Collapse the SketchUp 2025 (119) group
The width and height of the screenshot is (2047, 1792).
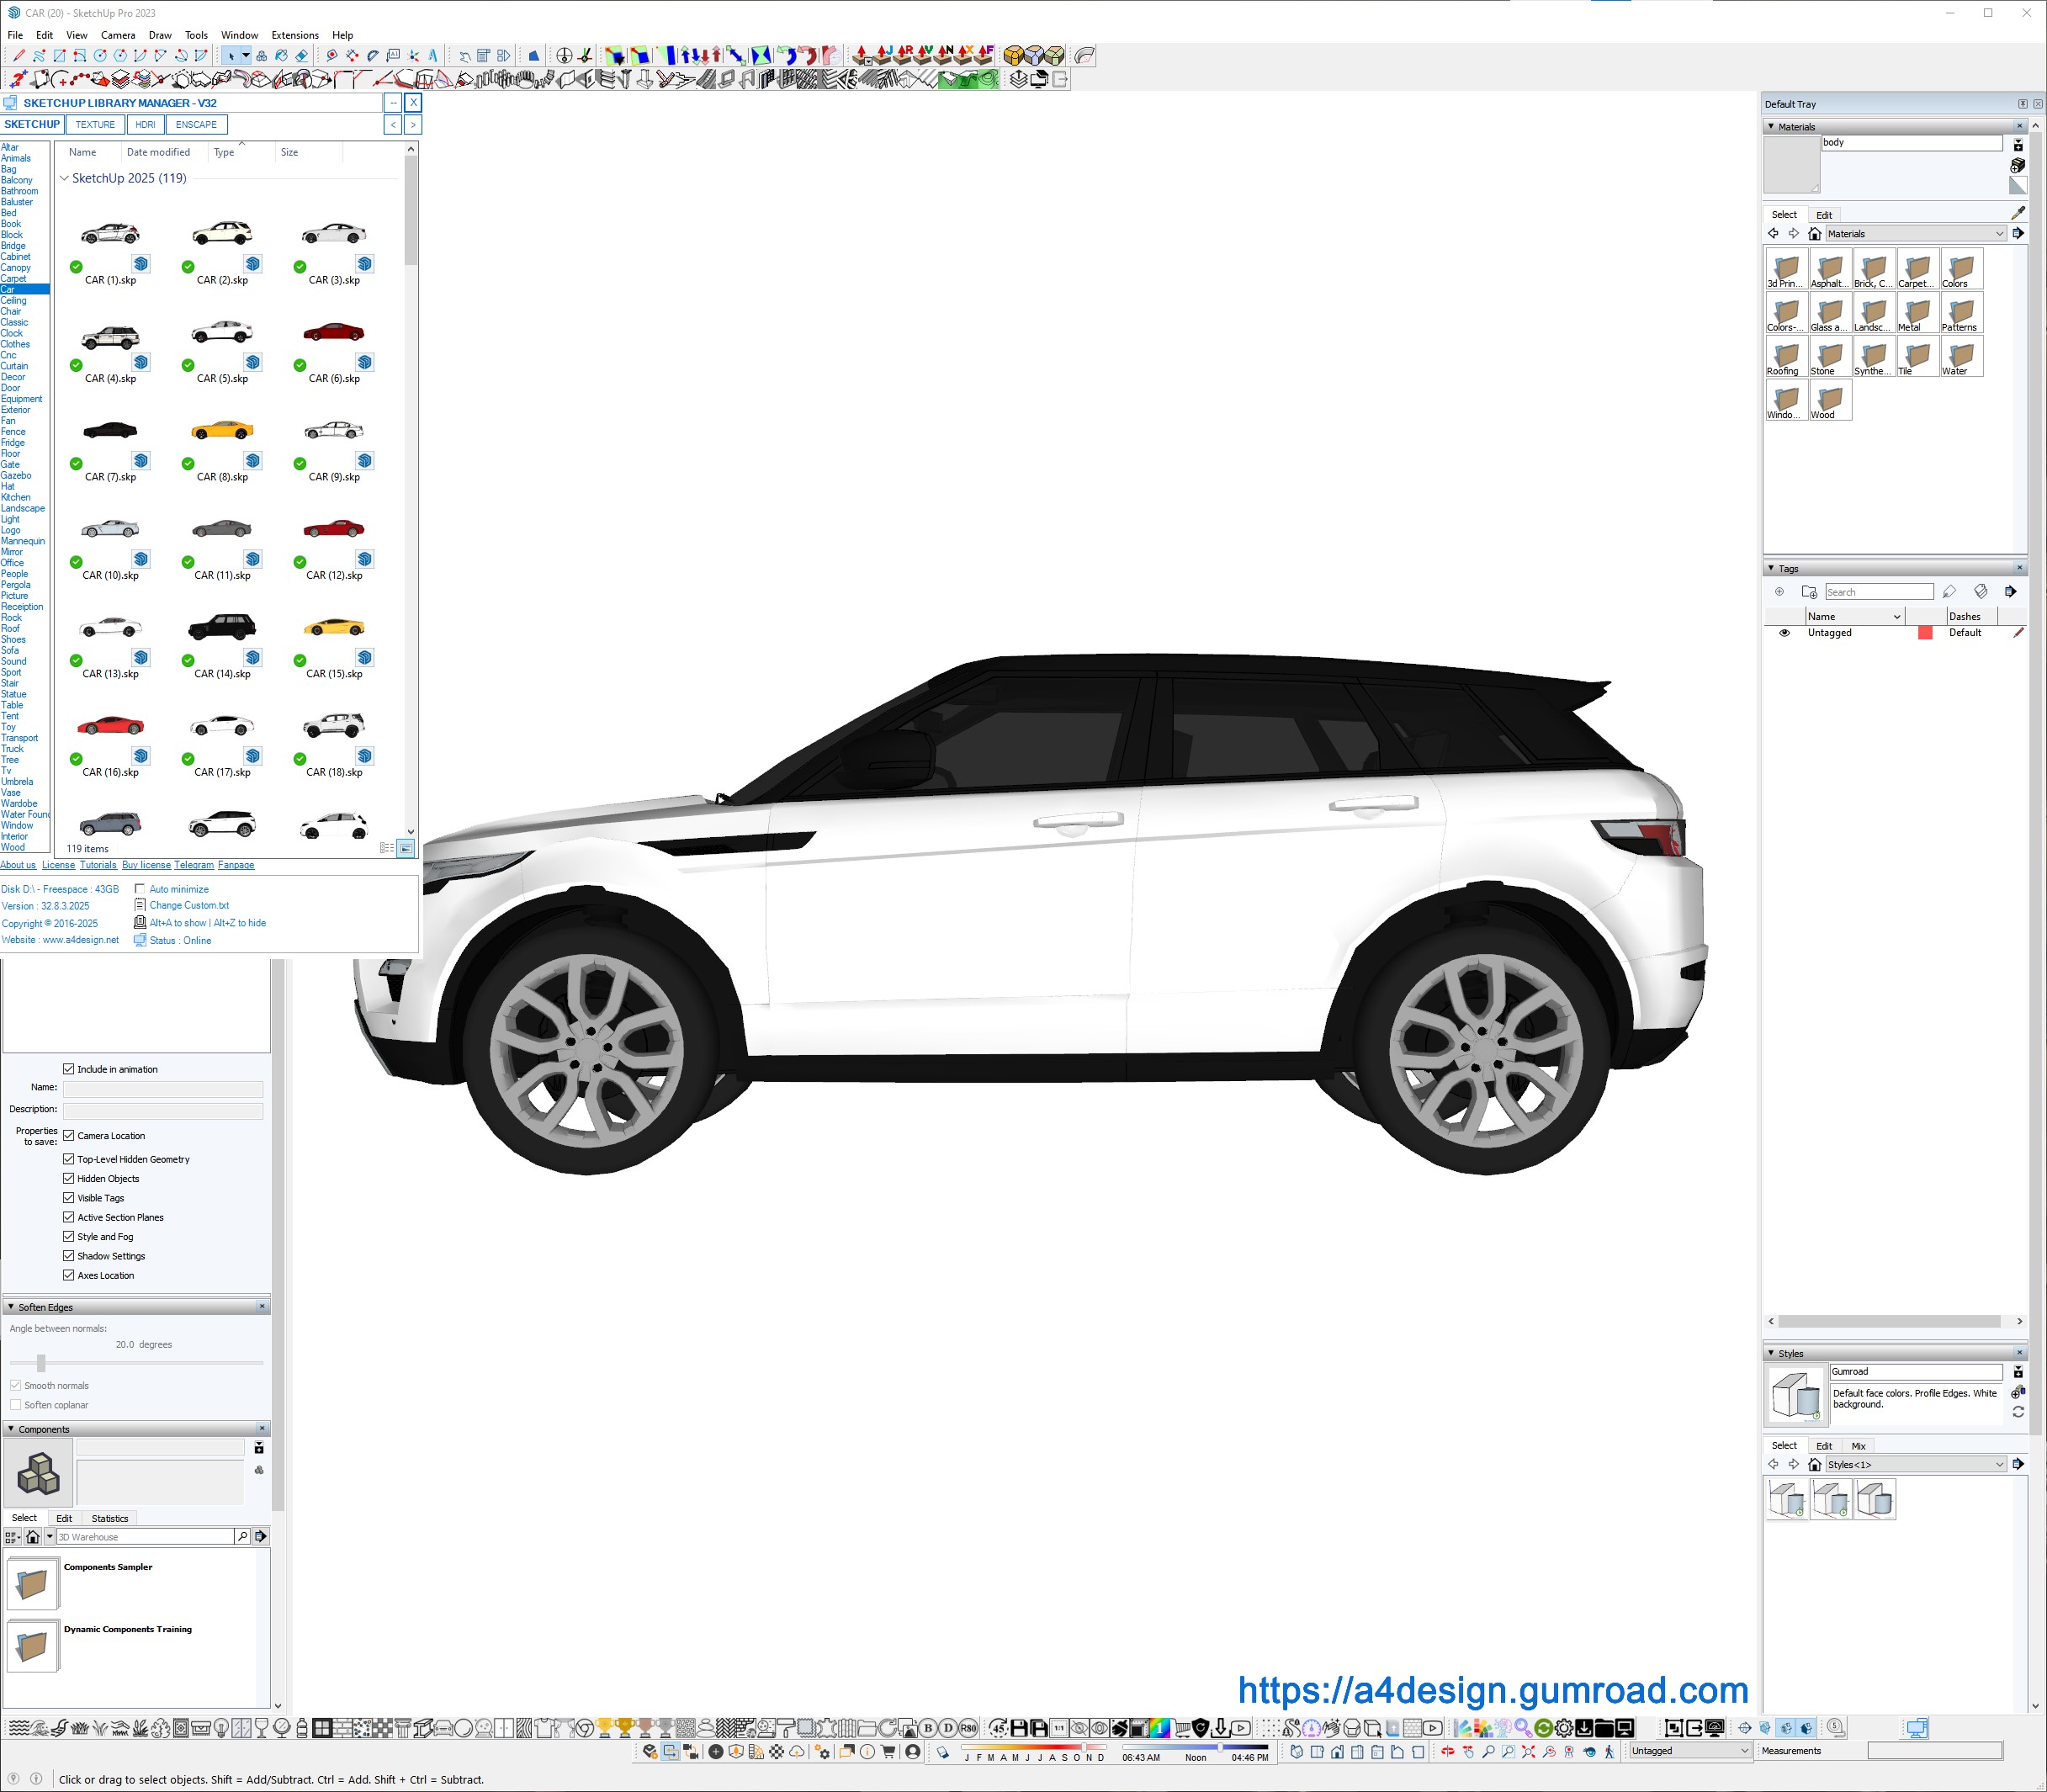[64, 178]
